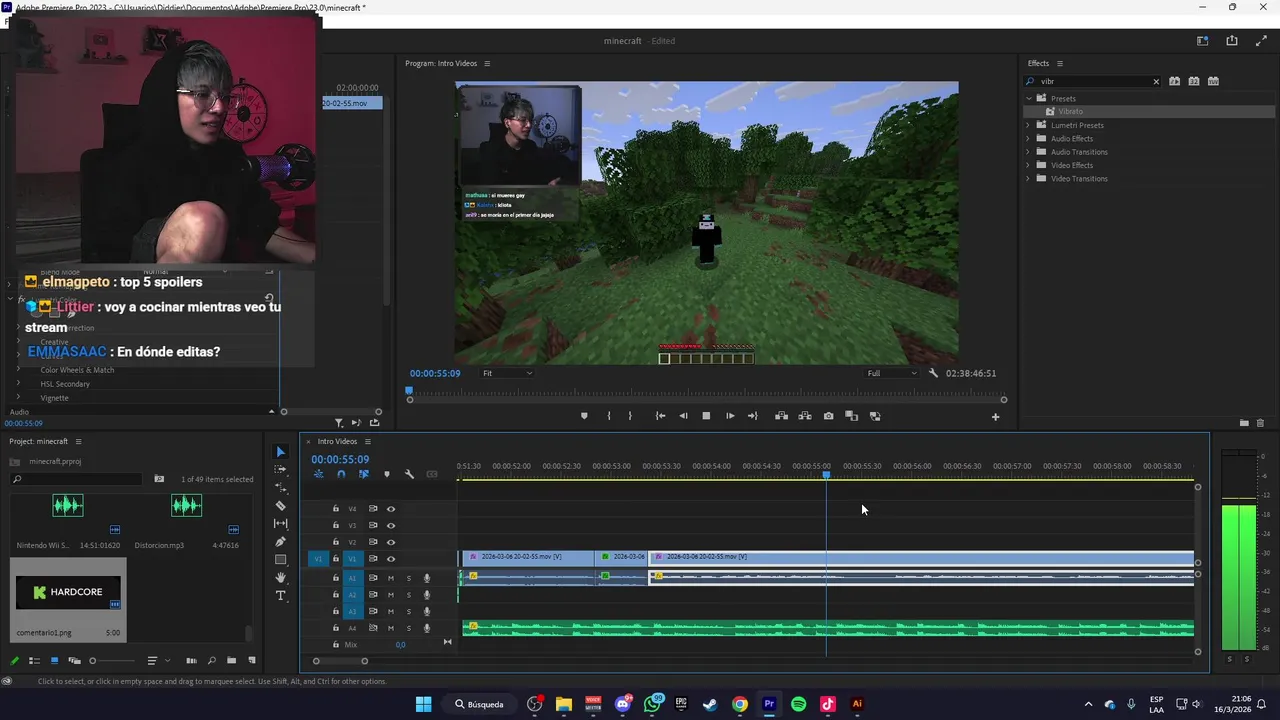Viewport: 1280px width, 720px height.
Task: Select the Pen tool
Action: point(280,542)
